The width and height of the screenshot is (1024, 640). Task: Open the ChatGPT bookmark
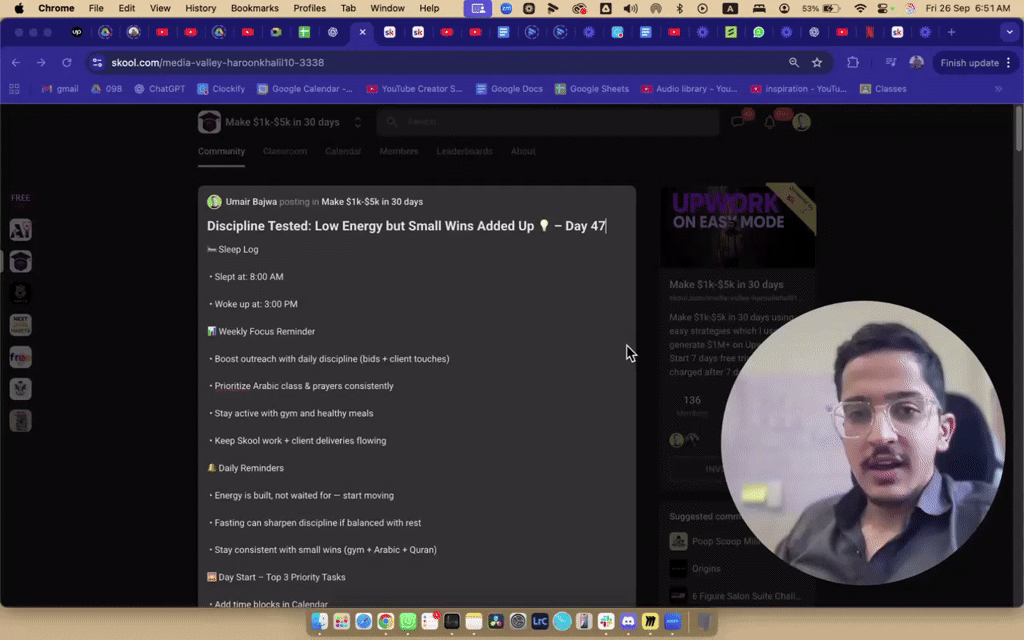coord(159,89)
